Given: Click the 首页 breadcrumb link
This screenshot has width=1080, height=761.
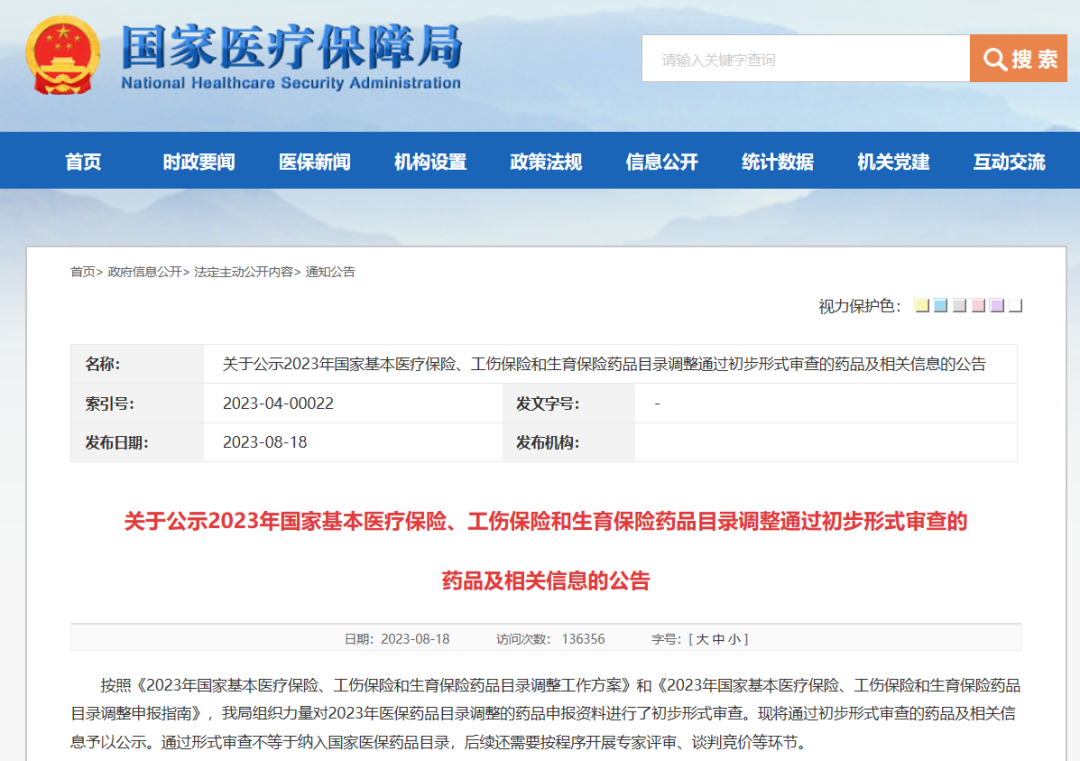Looking at the screenshot, I should tap(82, 272).
